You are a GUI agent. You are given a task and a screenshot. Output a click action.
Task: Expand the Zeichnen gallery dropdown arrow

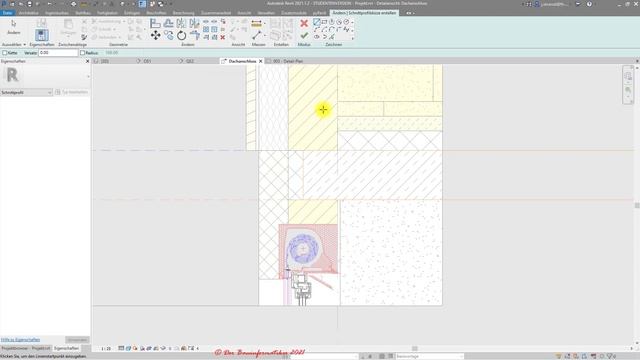pyautogui.click(x=353, y=38)
